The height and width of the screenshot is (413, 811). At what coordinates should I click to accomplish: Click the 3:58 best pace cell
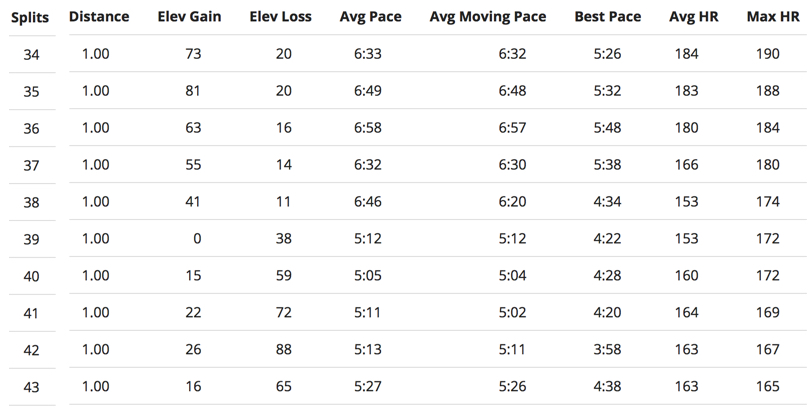coord(607,349)
